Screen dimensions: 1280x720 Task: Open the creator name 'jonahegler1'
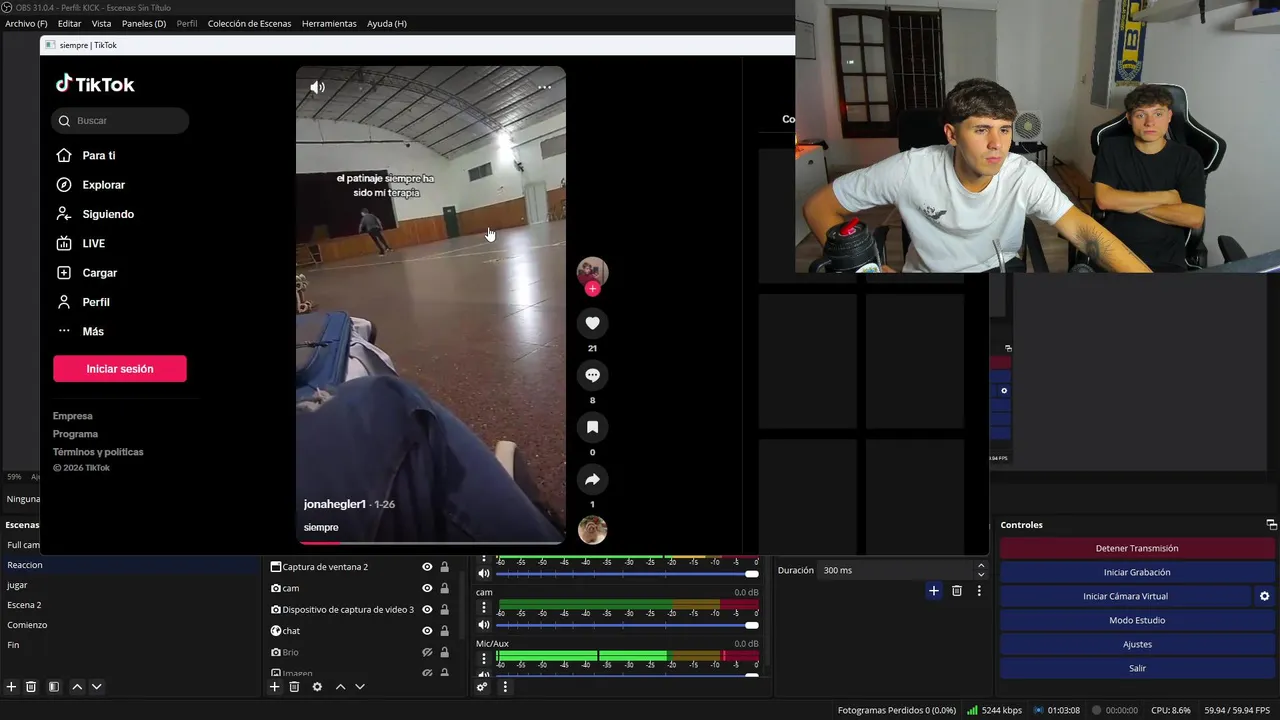[335, 505]
